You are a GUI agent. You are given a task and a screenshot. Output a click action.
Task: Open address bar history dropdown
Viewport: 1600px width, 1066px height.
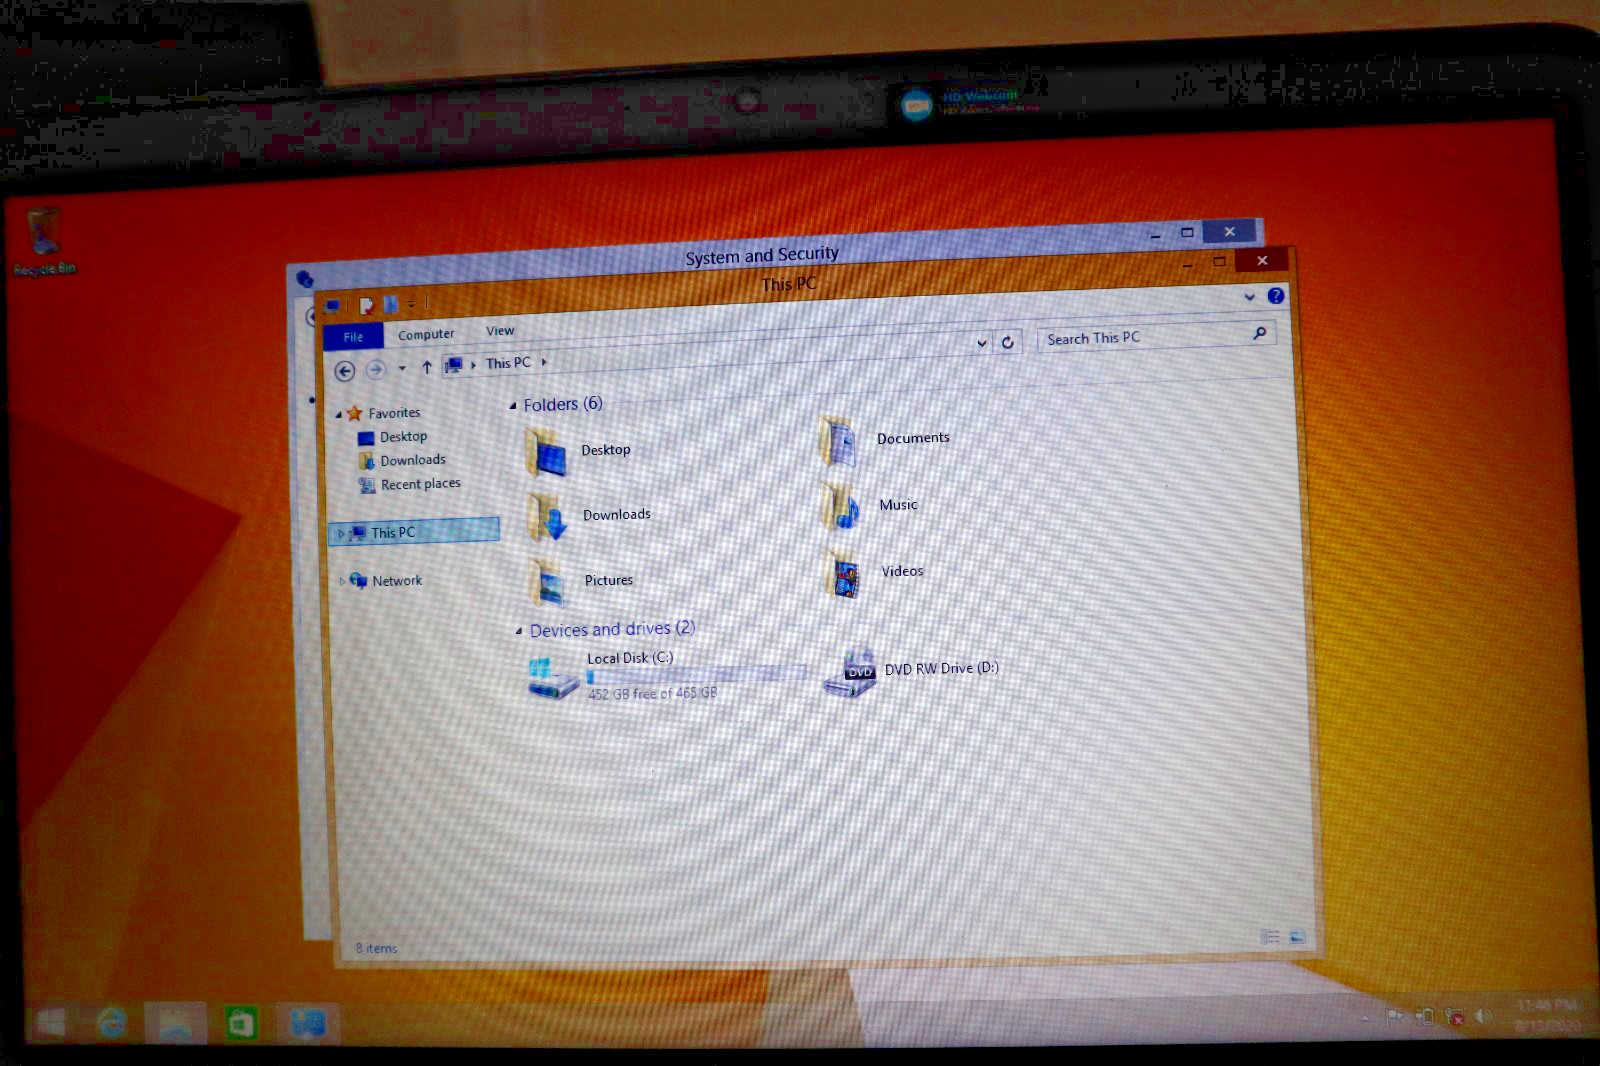click(982, 343)
